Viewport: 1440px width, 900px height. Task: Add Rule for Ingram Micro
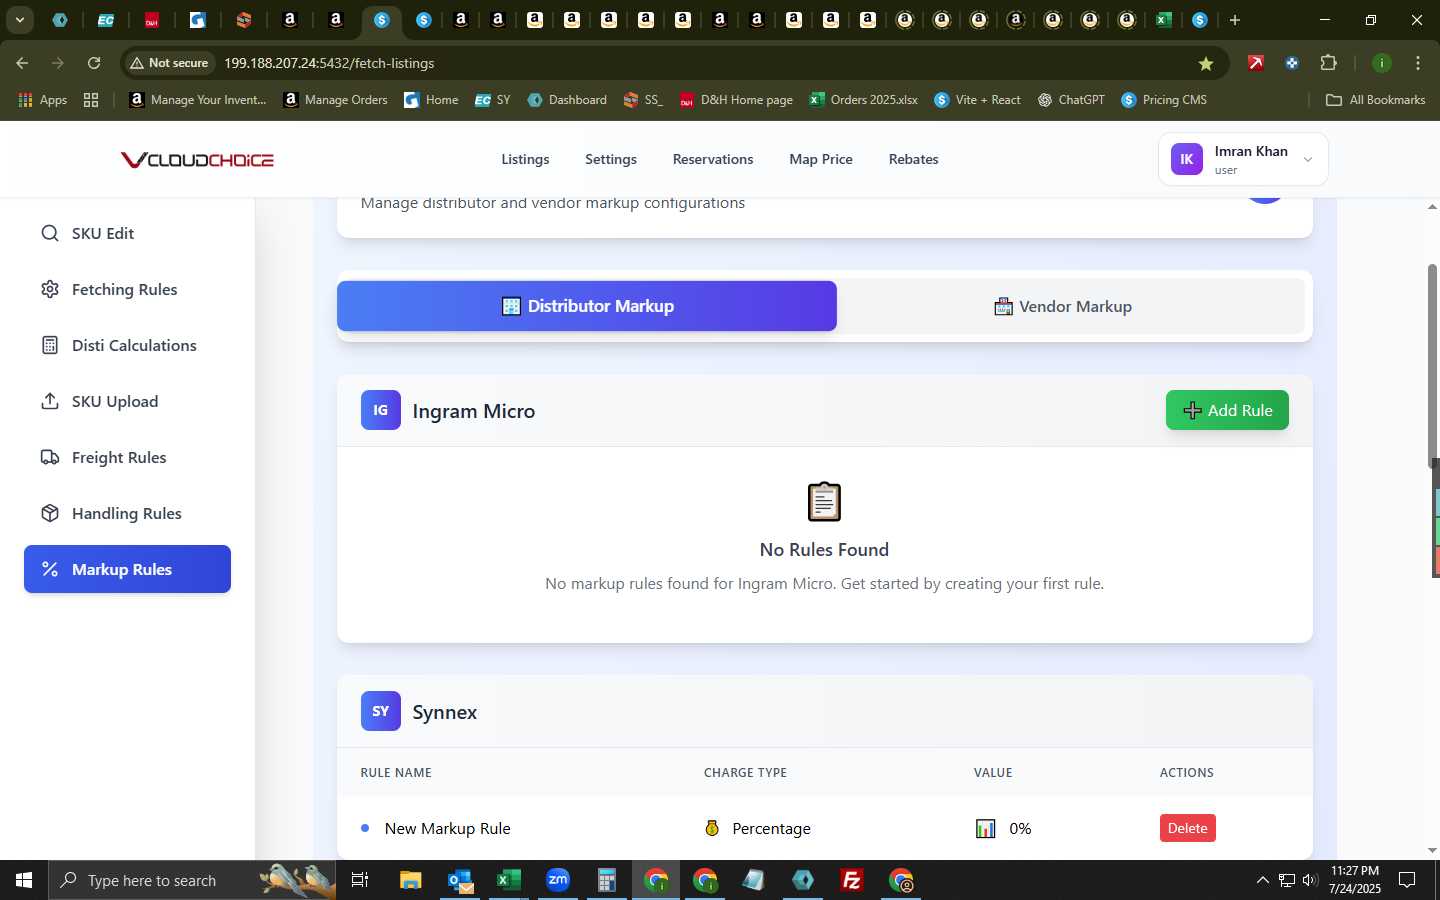click(1227, 410)
